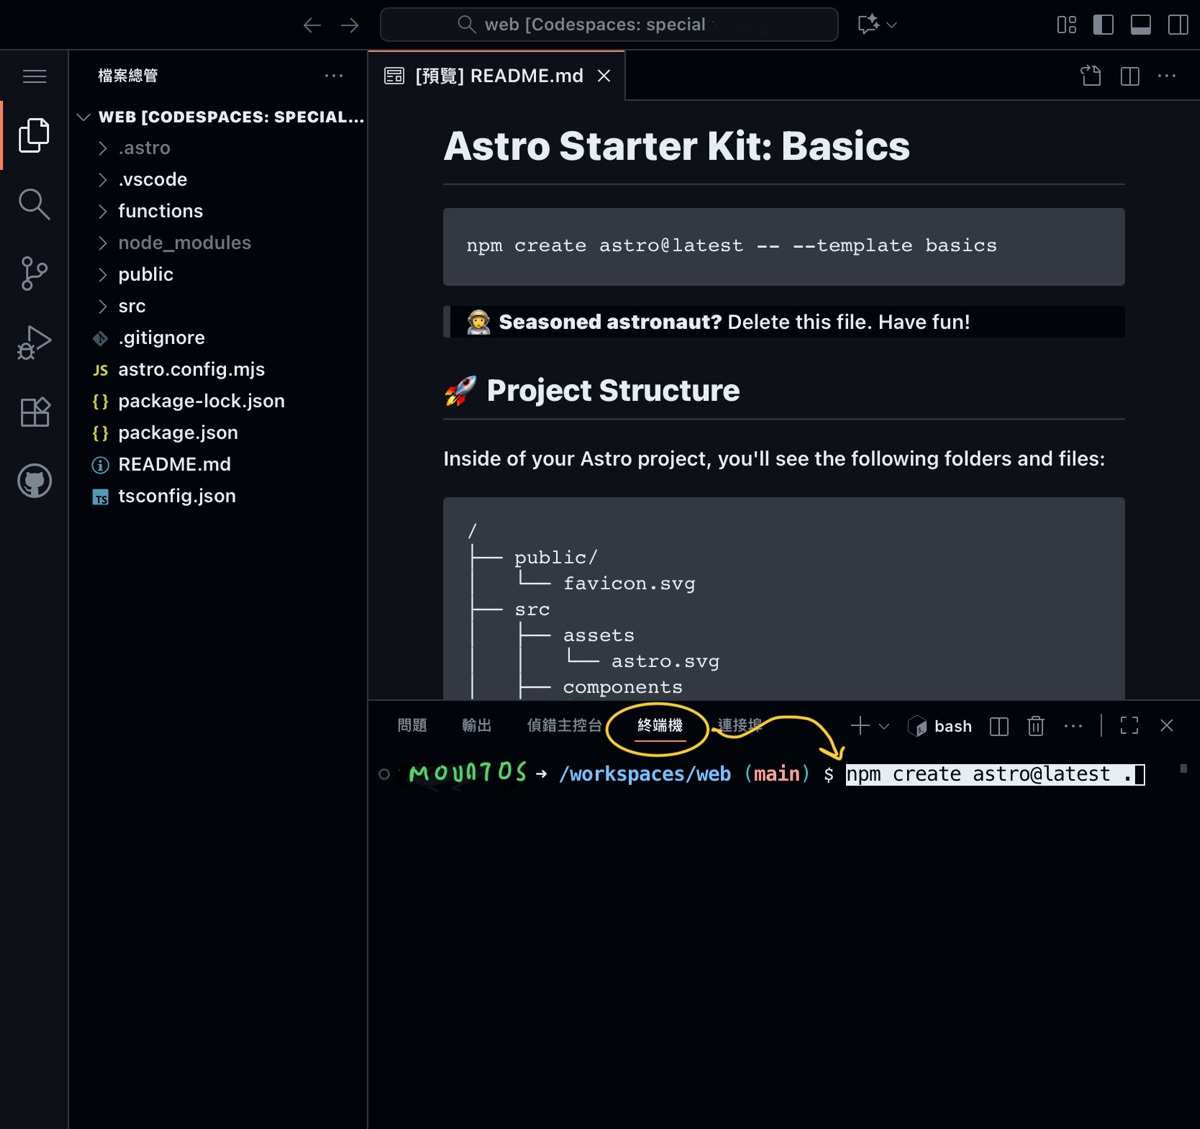Open the Source Control view
Screen dimensions: 1200x1129
pyautogui.click(x=34, y=273)
